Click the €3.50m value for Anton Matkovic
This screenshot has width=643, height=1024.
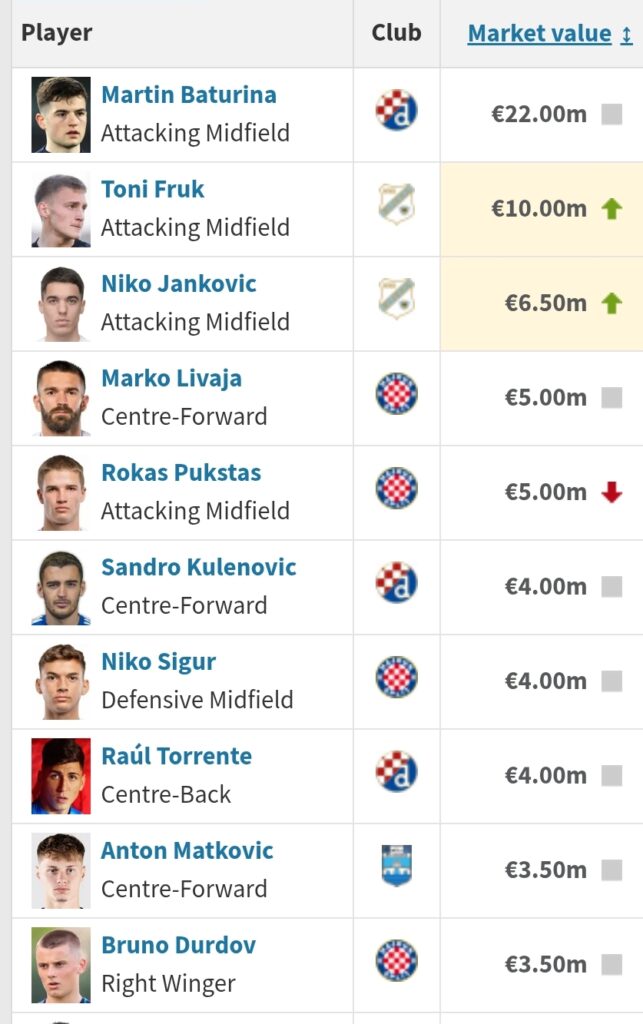point(546,870)
